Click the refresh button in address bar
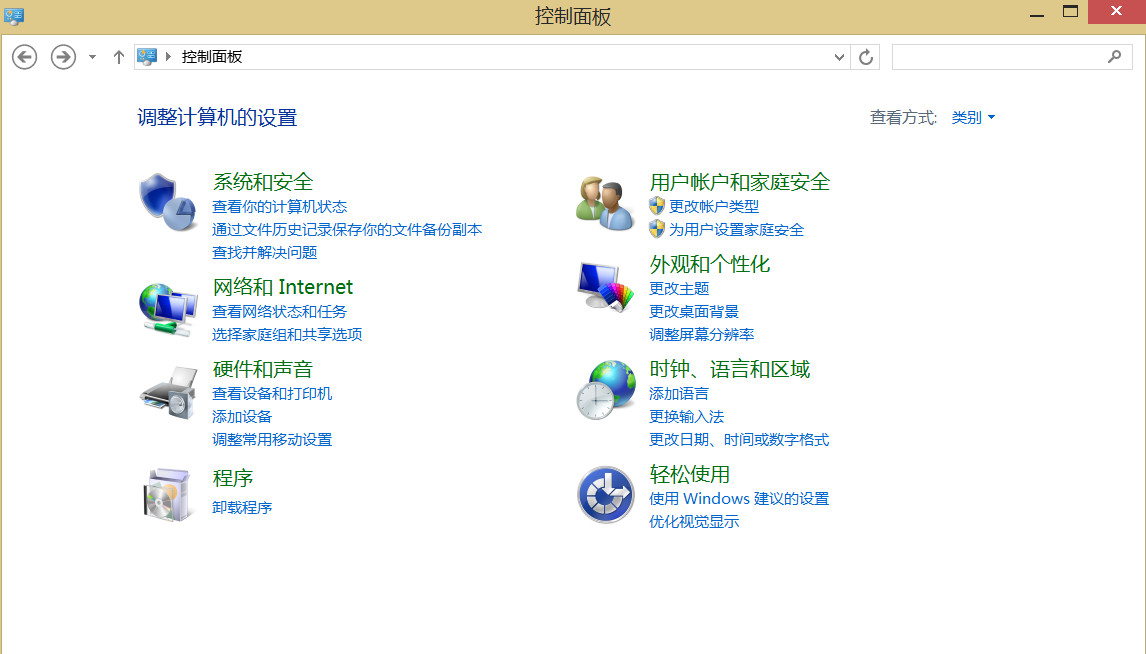The image size is (1146, 654). click(866, 57)
